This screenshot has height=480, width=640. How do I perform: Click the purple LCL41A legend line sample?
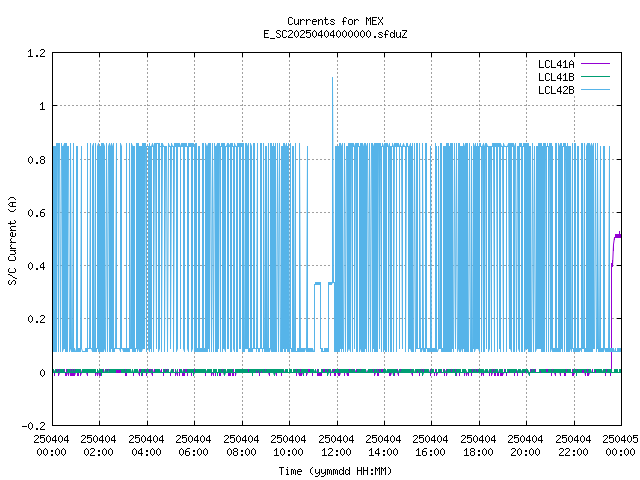click(595, 64)
